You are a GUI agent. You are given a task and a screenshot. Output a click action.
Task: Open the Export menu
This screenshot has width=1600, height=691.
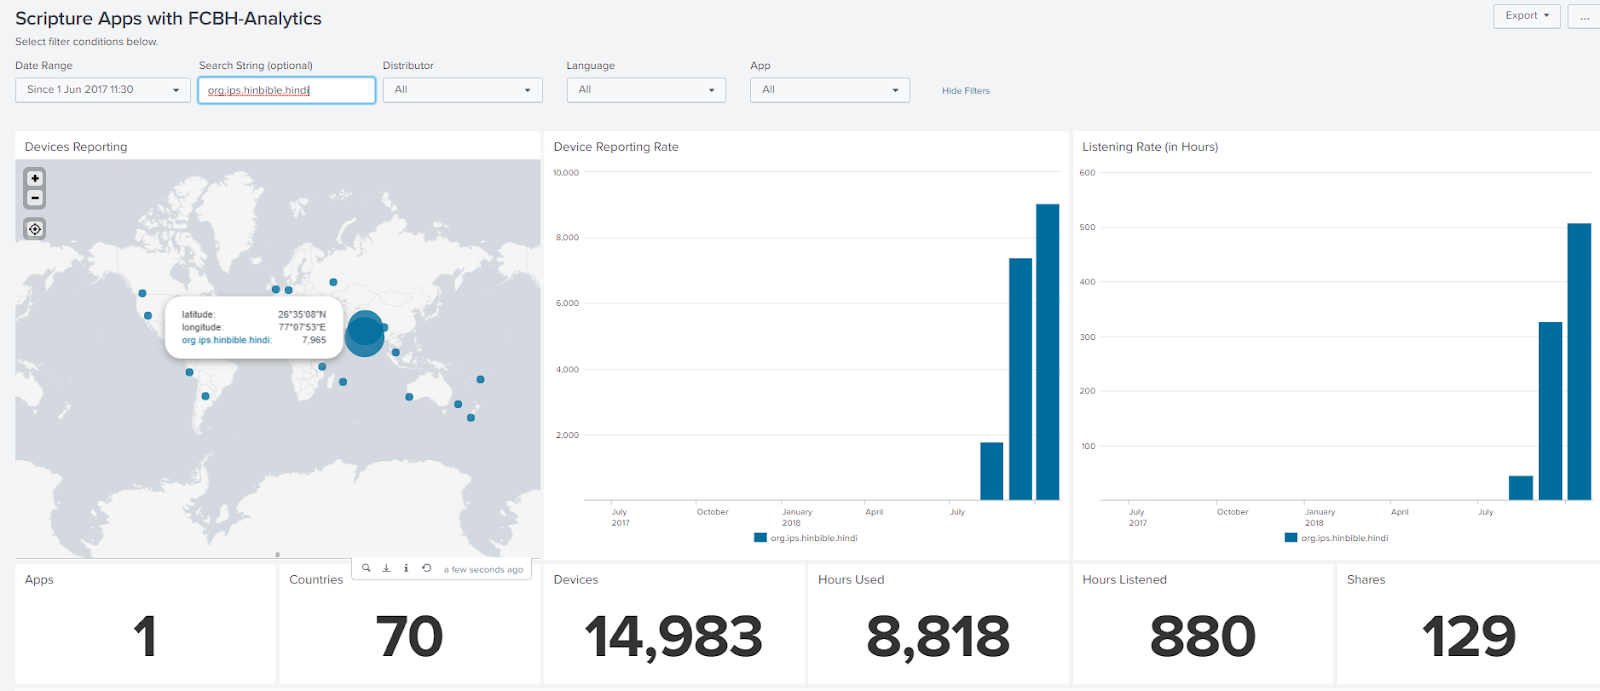click(1526, 16)
